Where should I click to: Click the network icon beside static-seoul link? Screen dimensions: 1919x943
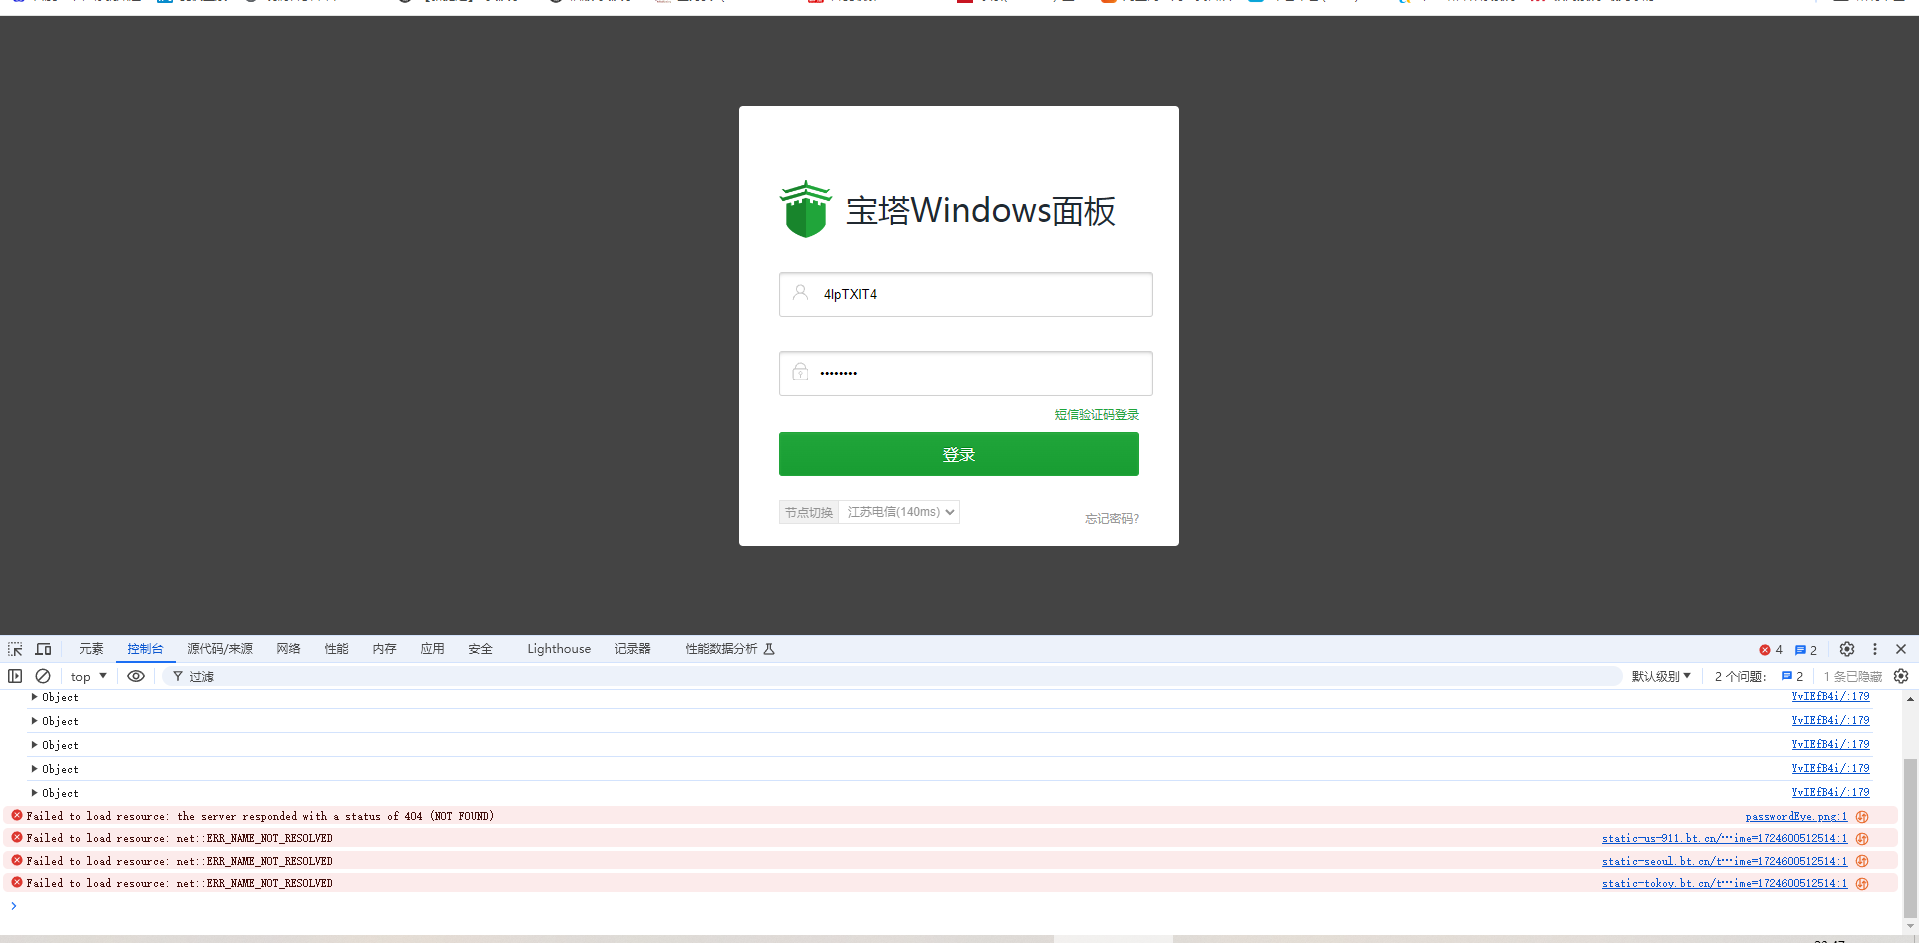[x=1862, y=861]
